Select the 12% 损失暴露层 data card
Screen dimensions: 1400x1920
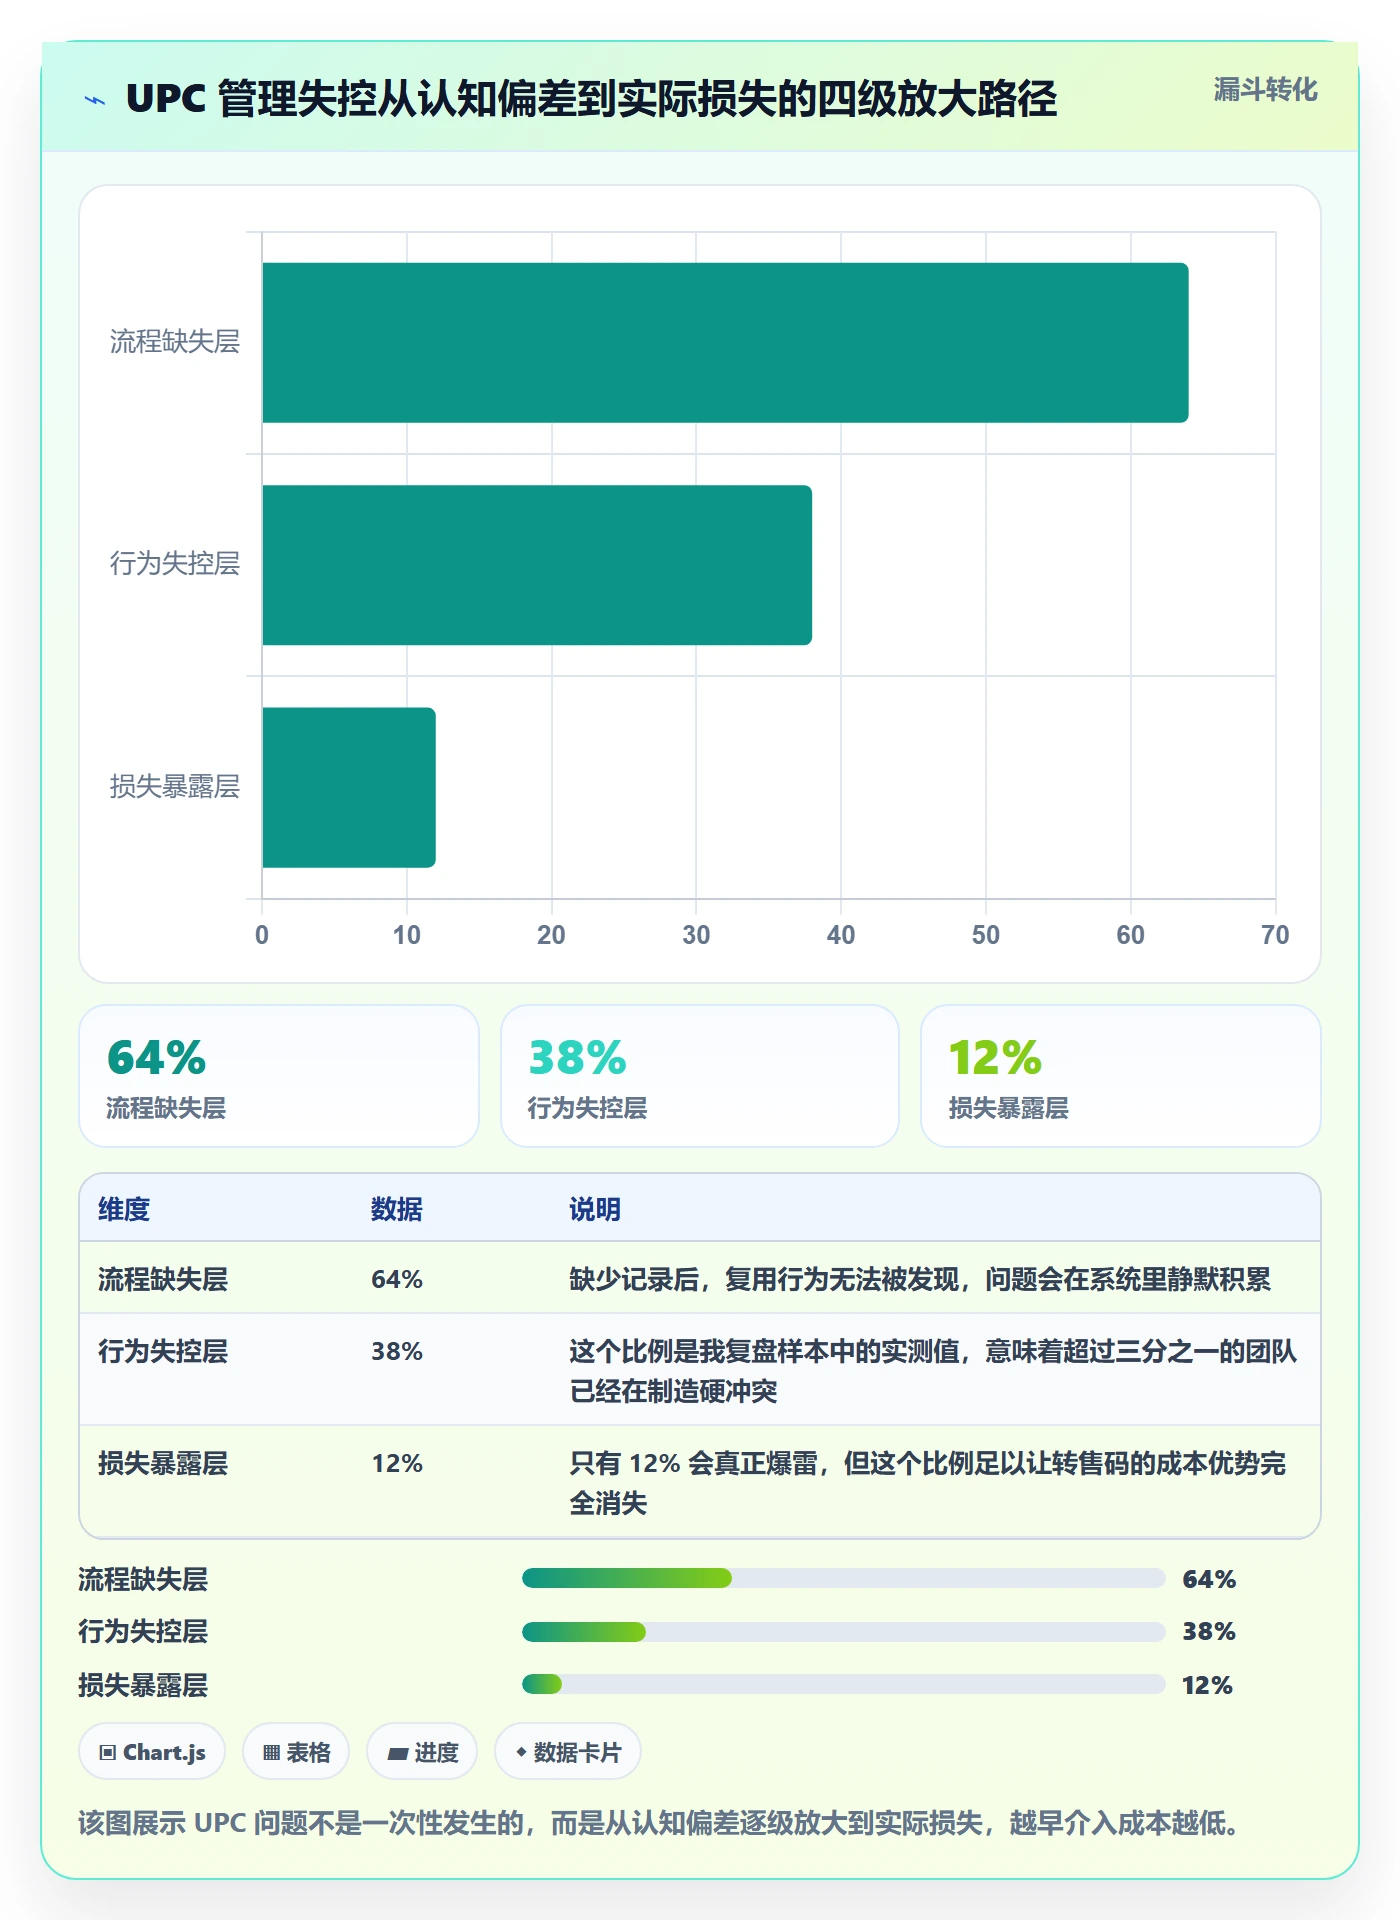(x=1121, y=1076)
